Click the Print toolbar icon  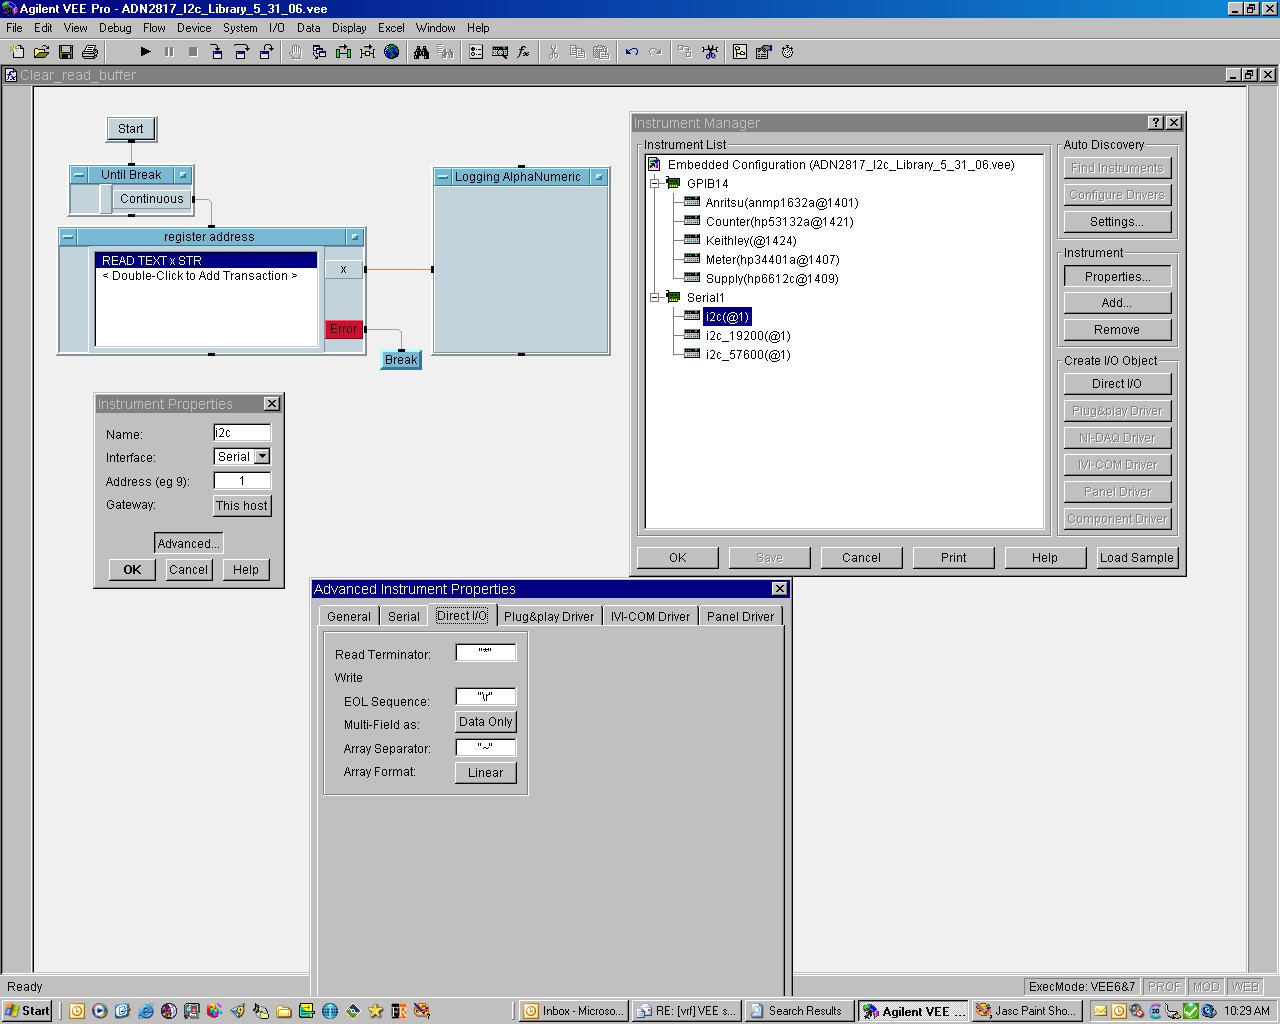point(90,52)
